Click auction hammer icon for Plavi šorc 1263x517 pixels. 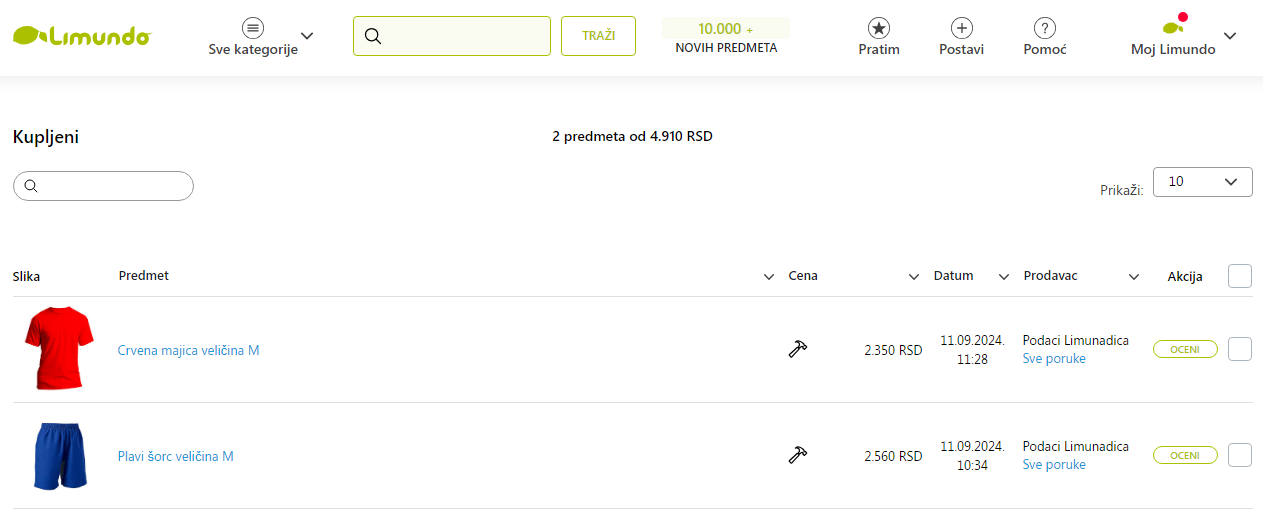click(x=797, y=455)
